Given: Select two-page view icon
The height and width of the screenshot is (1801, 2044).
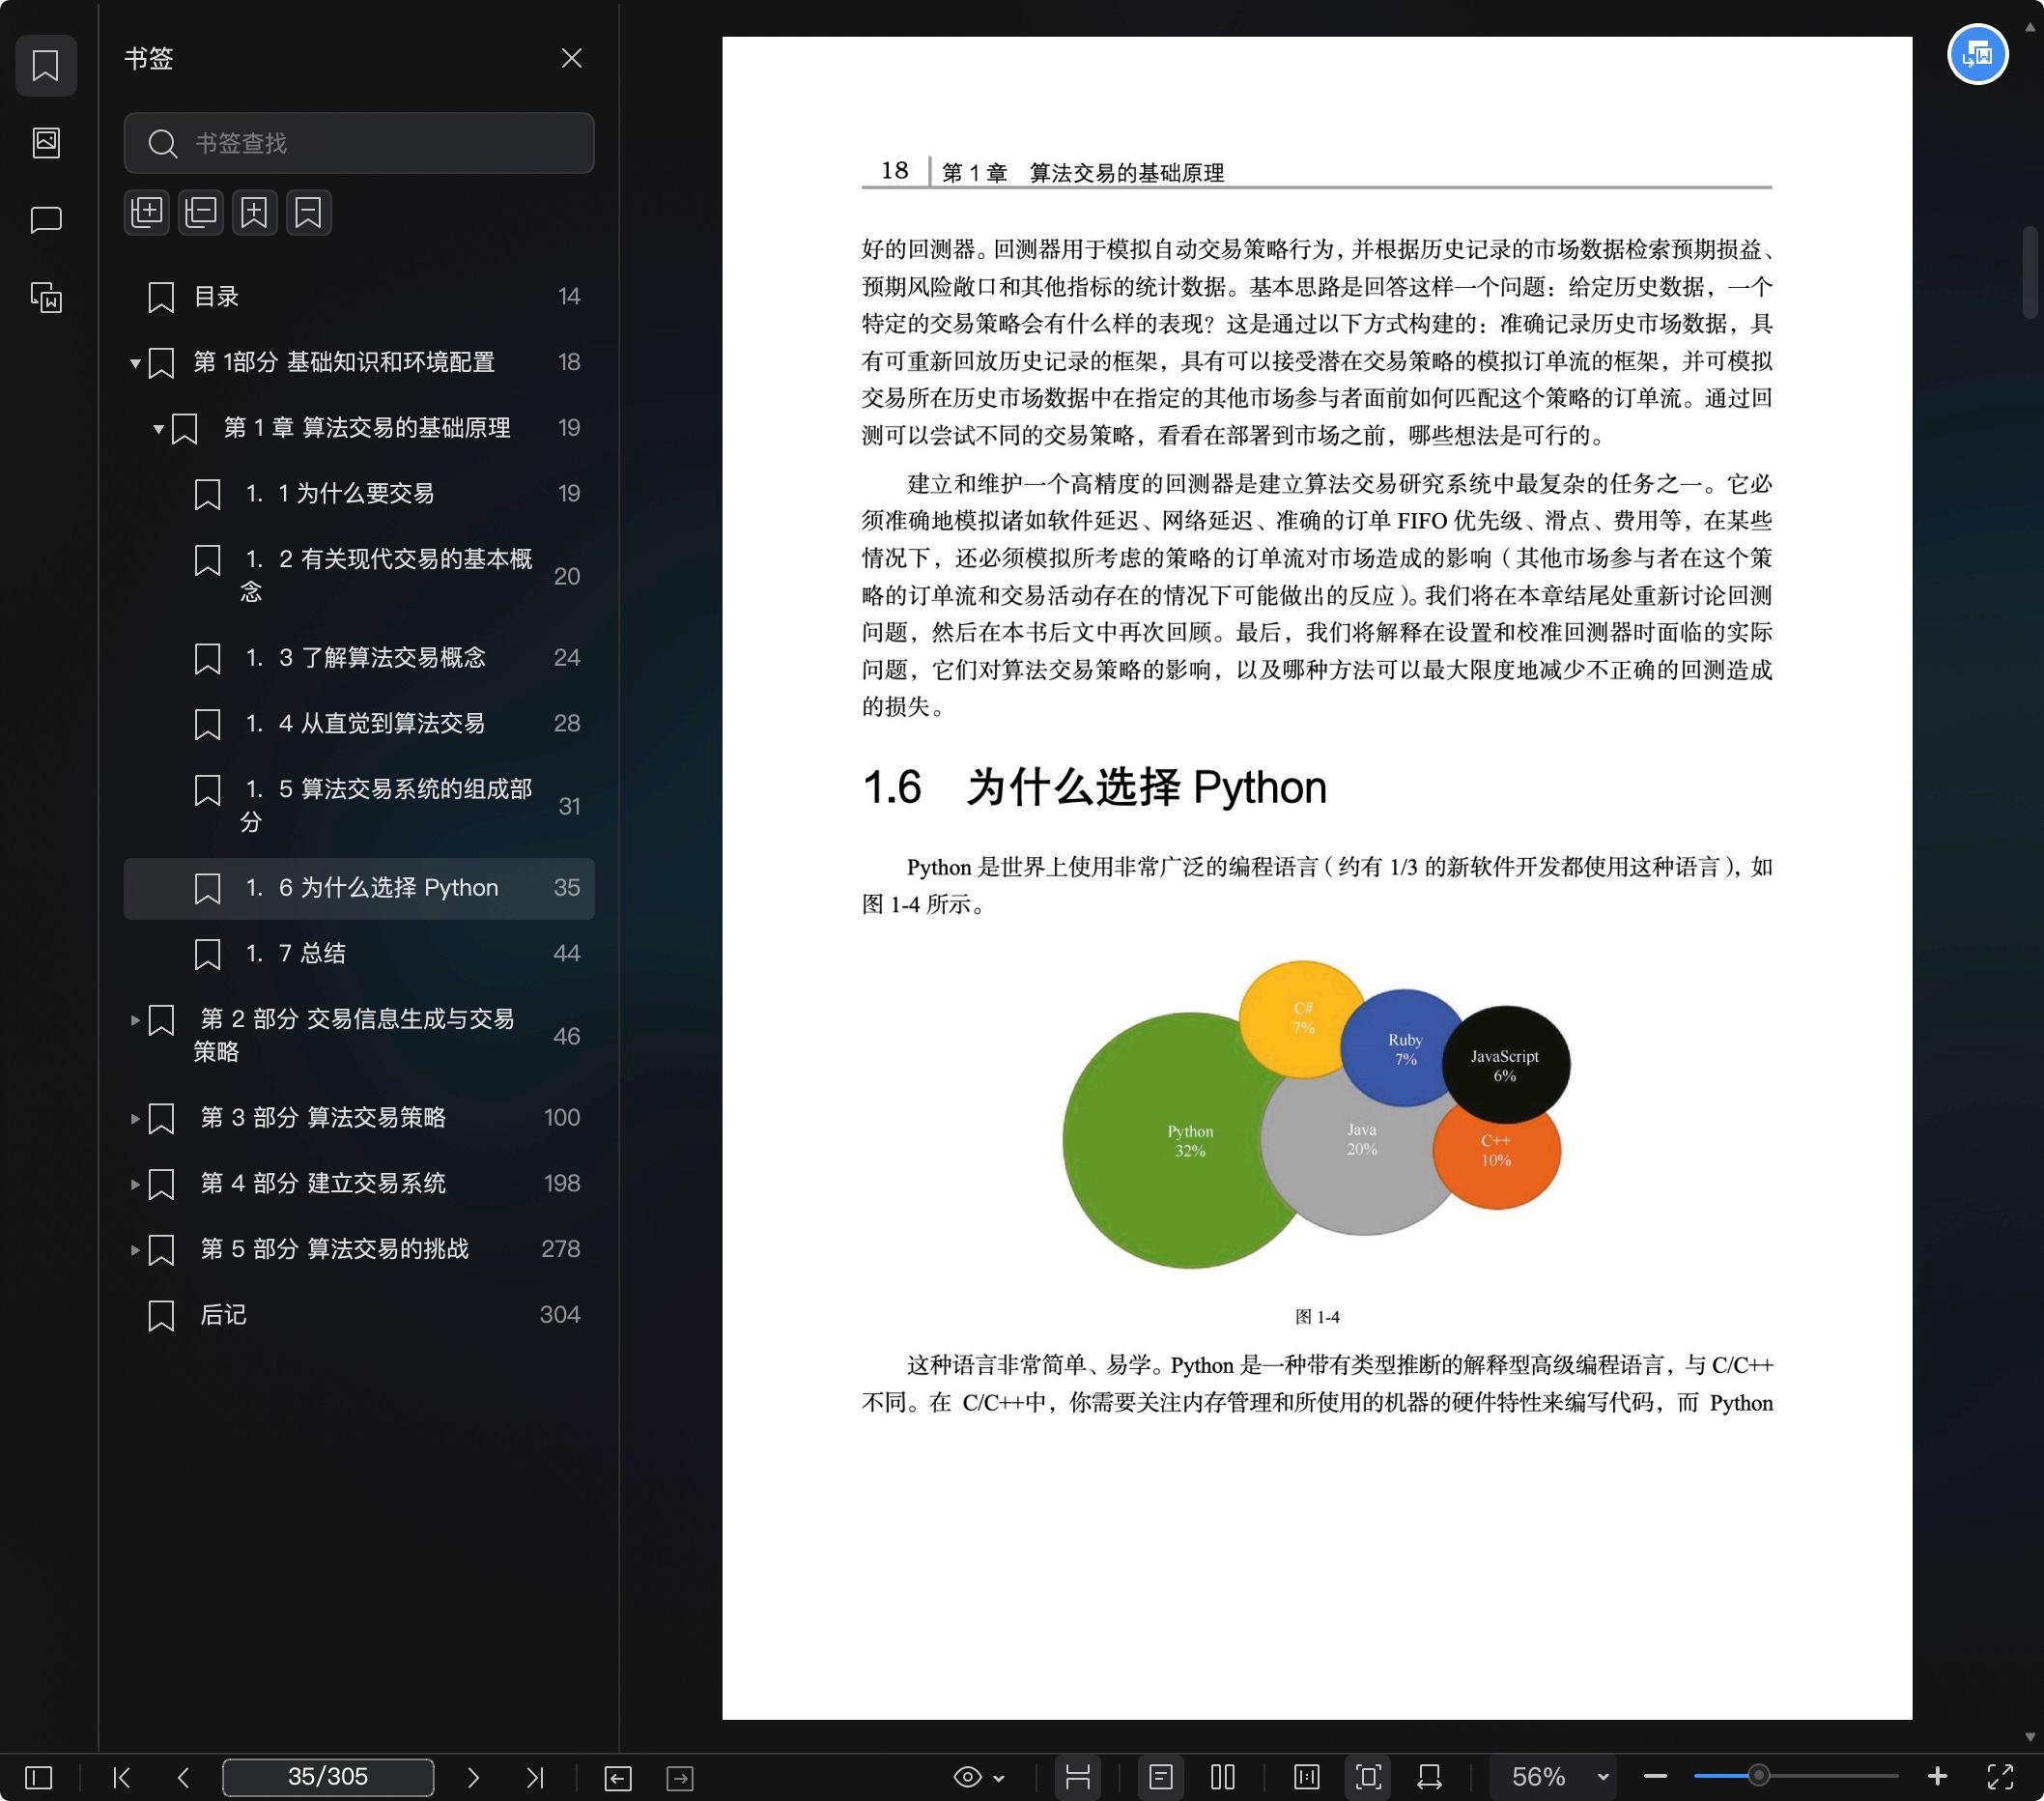Looking at the screenshot, I should (1223, 1777).
